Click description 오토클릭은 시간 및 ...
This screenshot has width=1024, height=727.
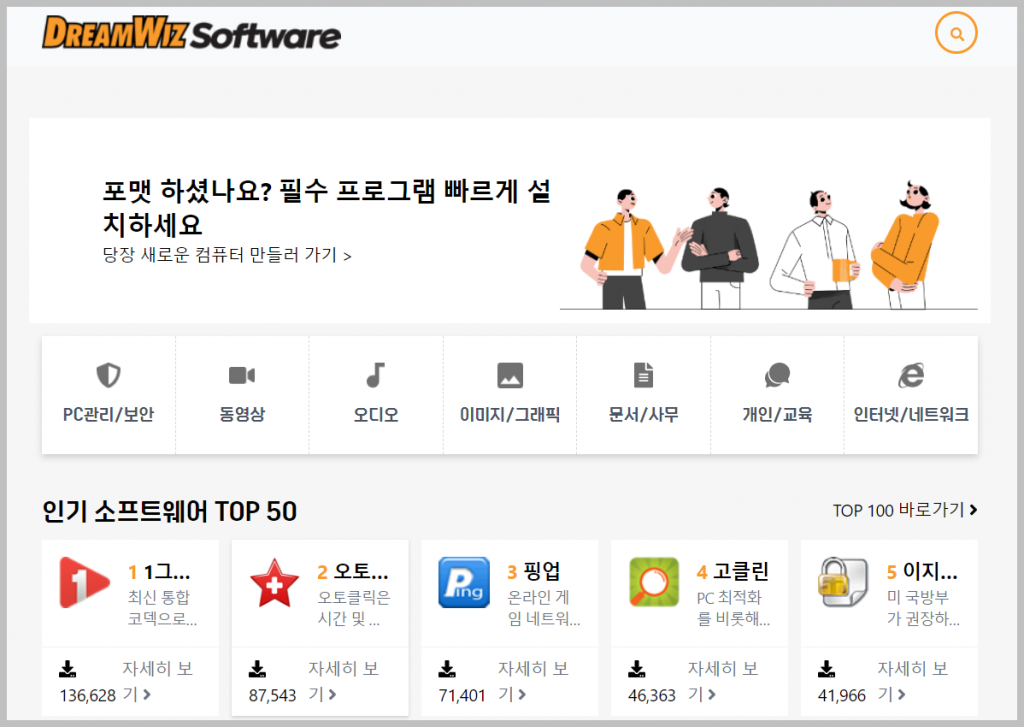pyautogui.click(x=354, y=607)
